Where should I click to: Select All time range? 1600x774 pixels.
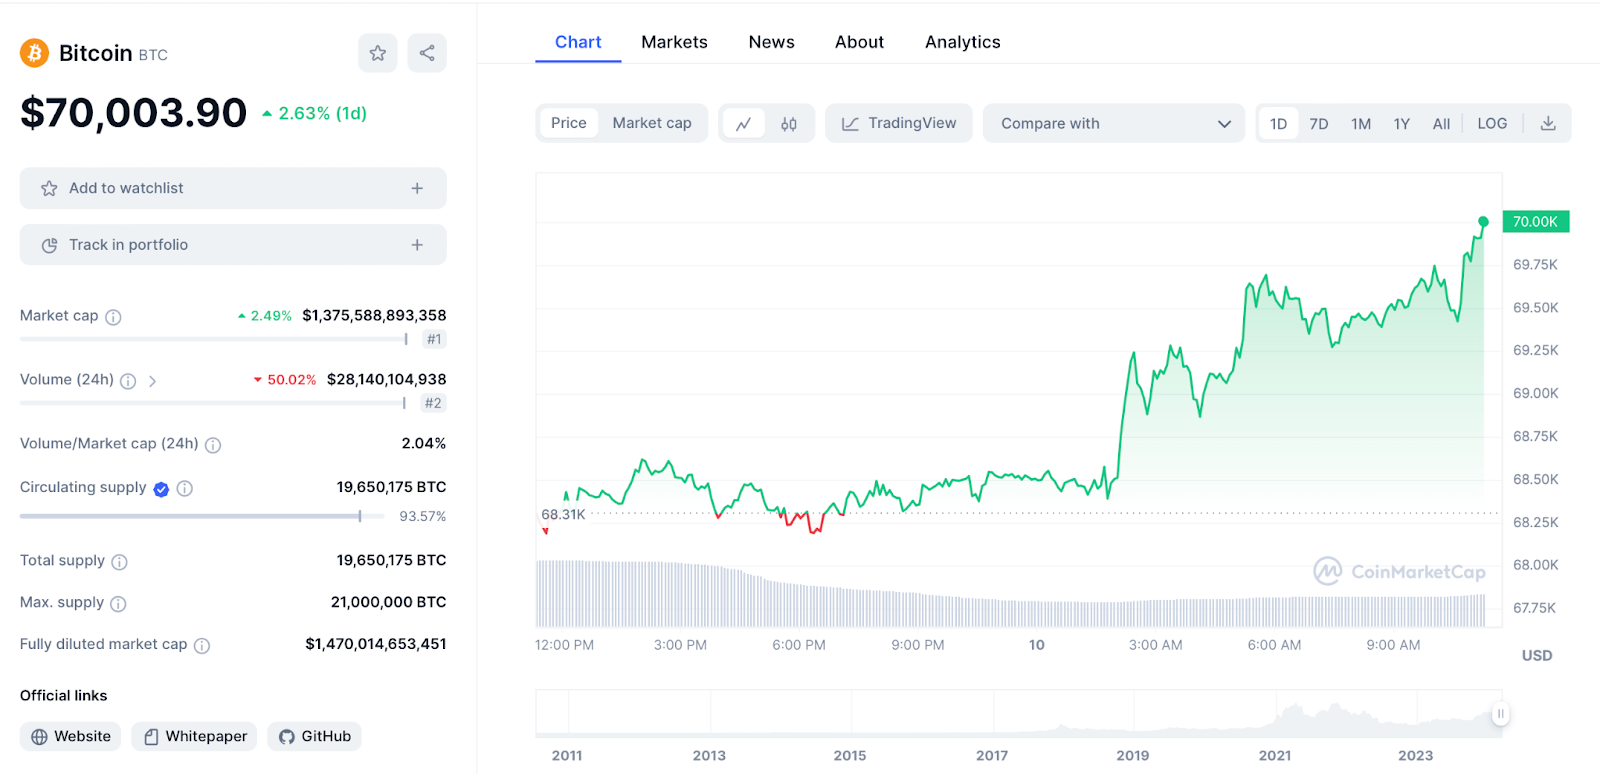[x=1441, y=123]
